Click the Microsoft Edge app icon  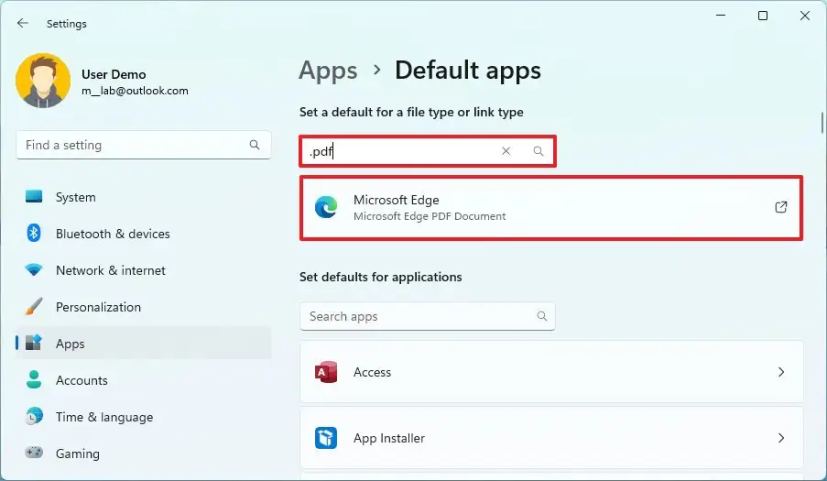click(x=326, y=207)
